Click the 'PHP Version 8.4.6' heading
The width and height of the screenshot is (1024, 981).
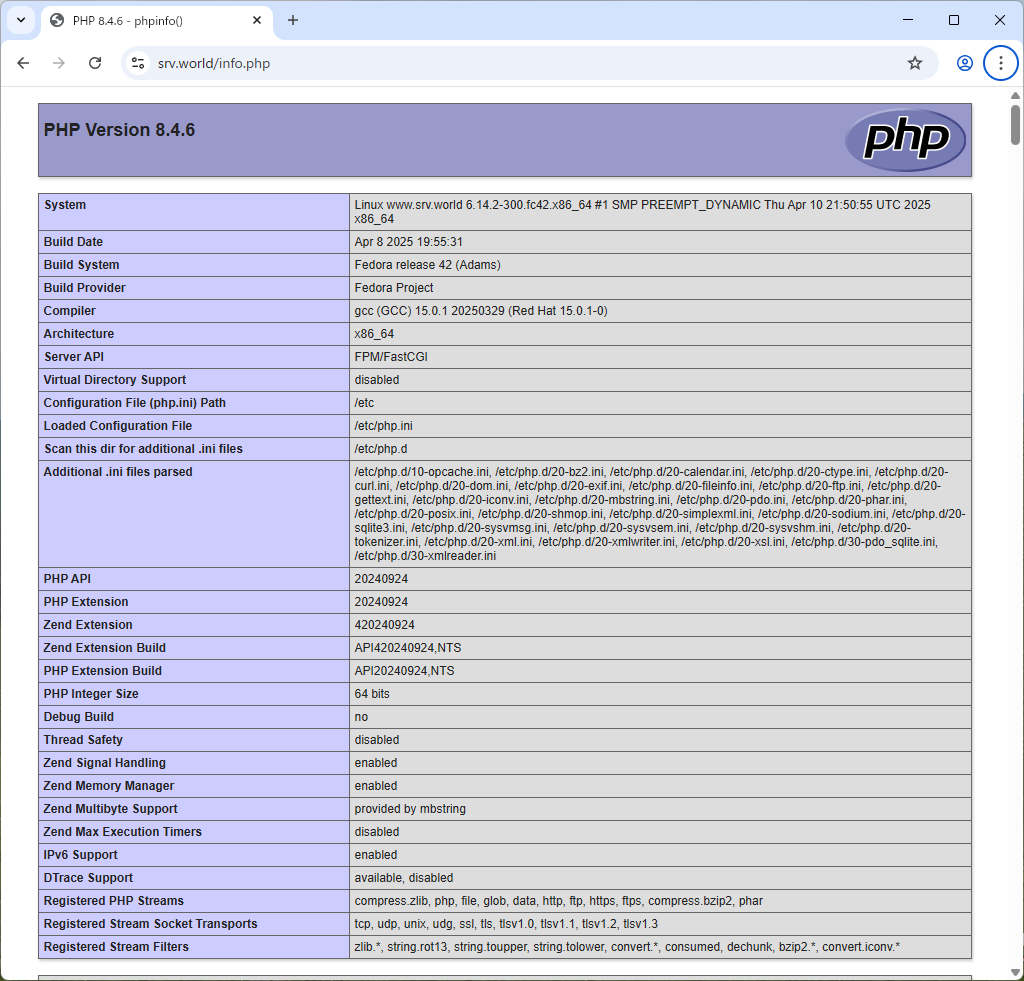tap(120, 130)
